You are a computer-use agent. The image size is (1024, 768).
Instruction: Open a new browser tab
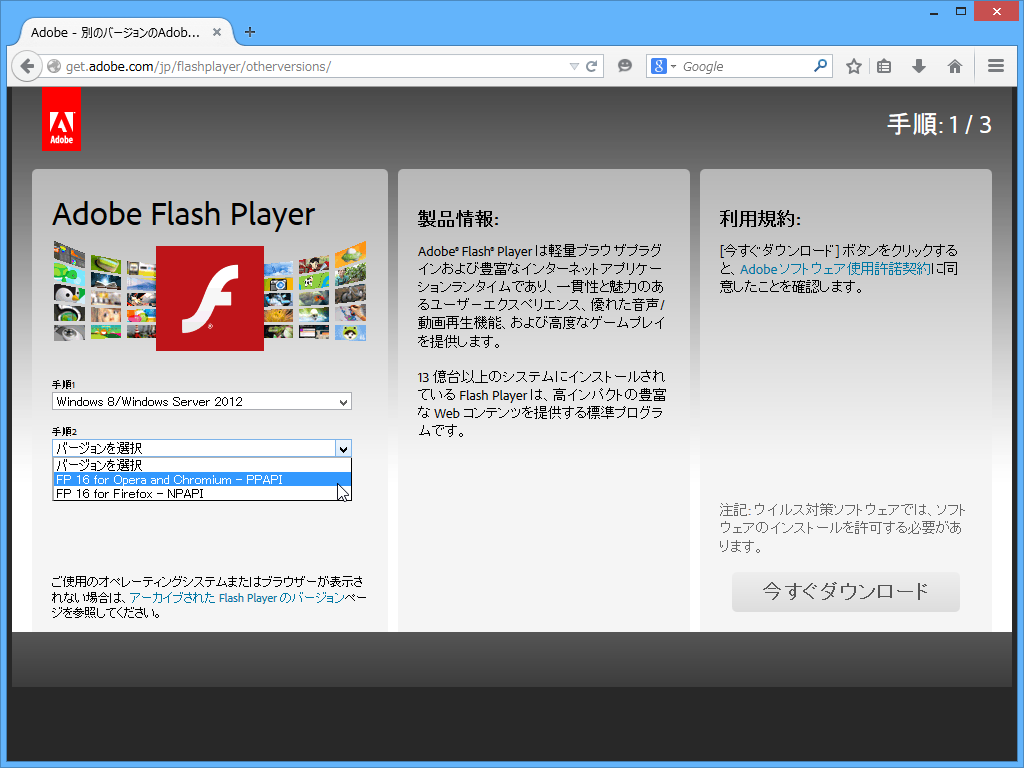point(250,31)
